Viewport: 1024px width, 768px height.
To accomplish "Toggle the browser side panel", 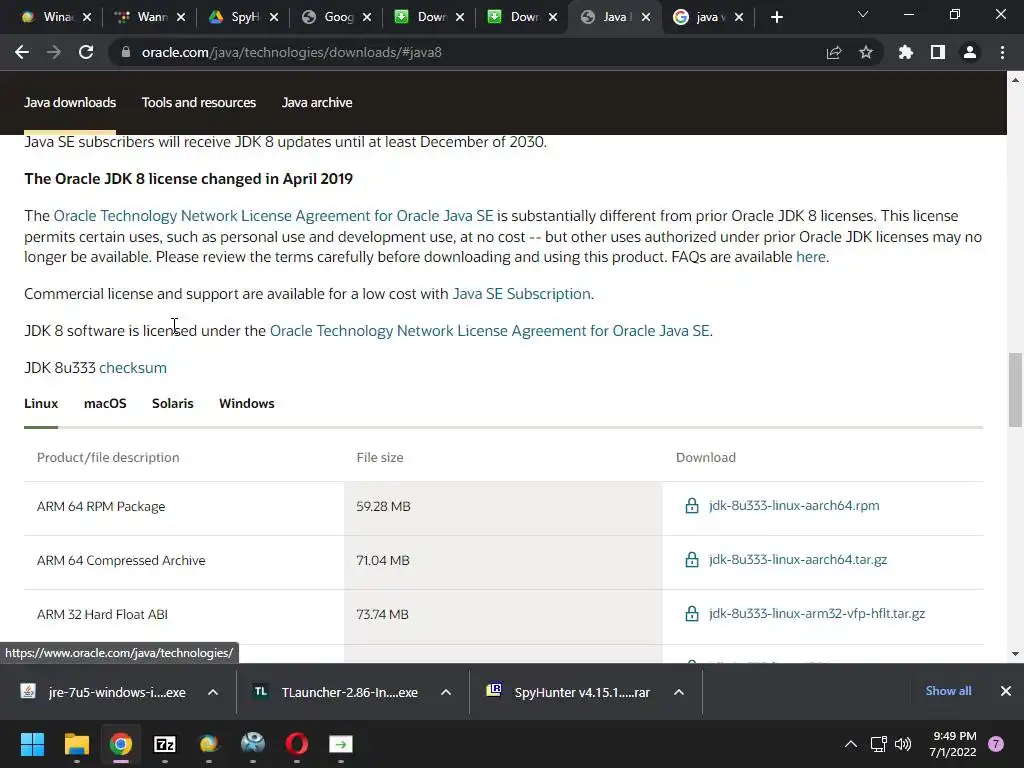I will click(x=938, y=52).
